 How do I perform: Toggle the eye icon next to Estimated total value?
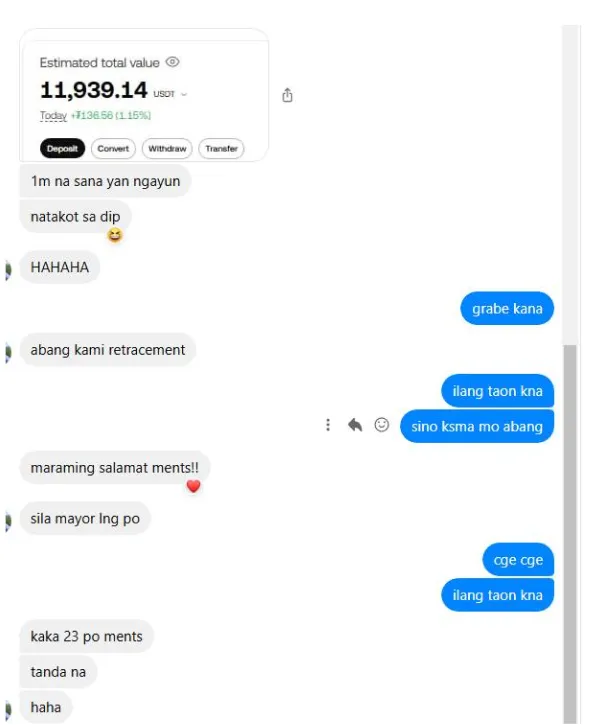tap(172, 62)
